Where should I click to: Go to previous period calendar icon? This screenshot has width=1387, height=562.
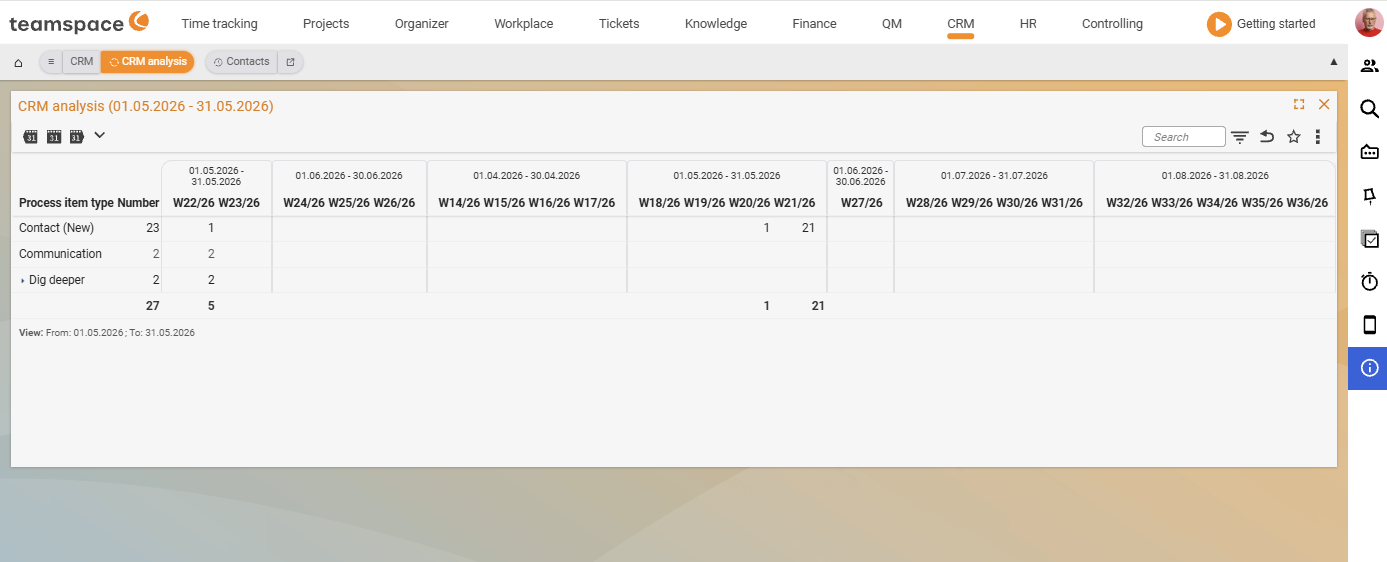click(x=30, y=136)
